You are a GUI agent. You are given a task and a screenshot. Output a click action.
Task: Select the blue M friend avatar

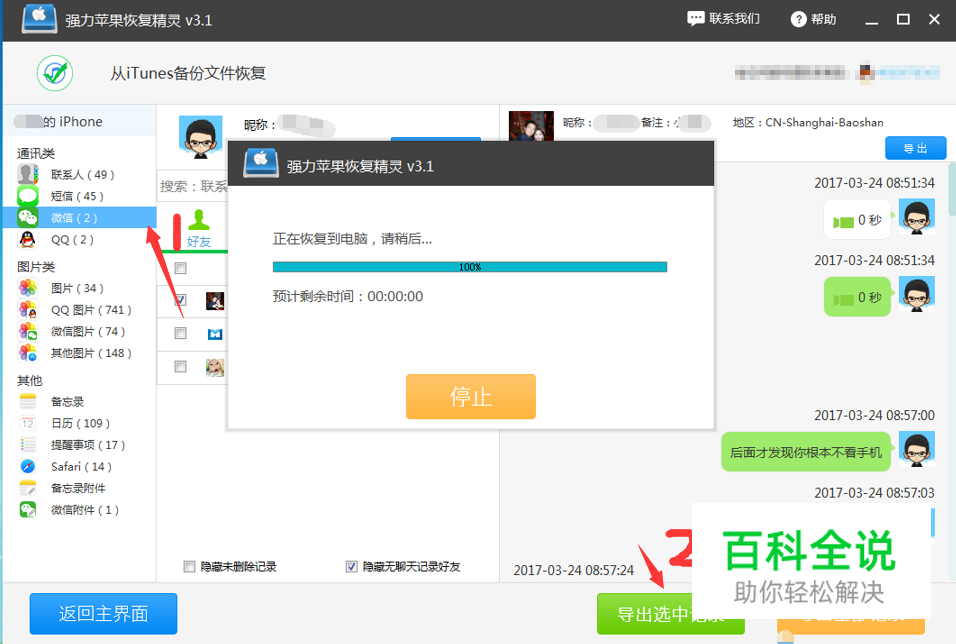pos(215,334)
